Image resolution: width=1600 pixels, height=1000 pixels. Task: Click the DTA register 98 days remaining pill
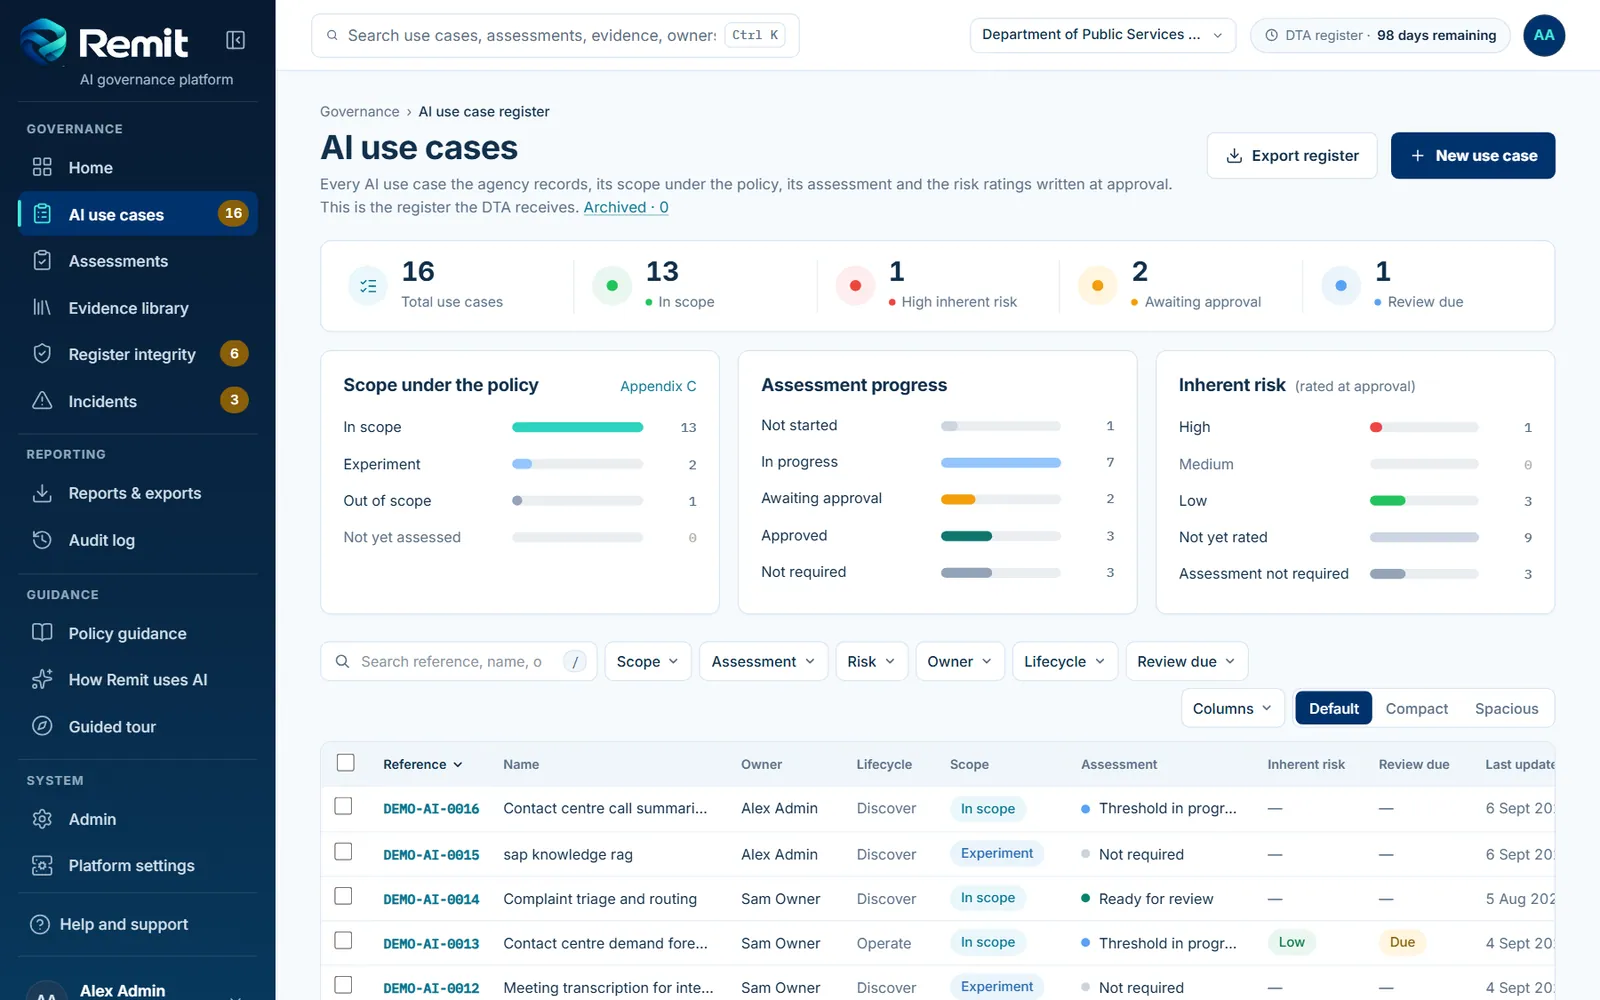point(1380,35)
